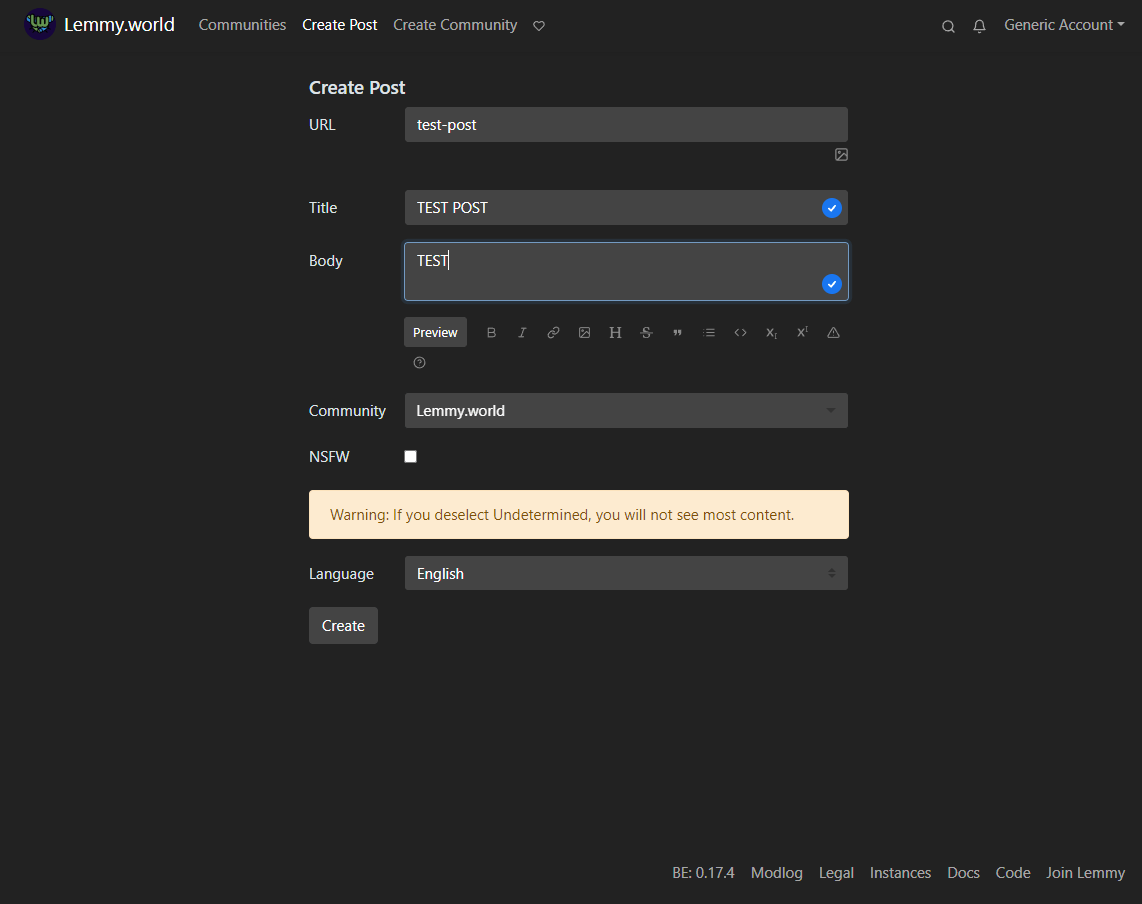Open the Language selector
Viewport: 1142px width, 904px height.
click(626, 573)
